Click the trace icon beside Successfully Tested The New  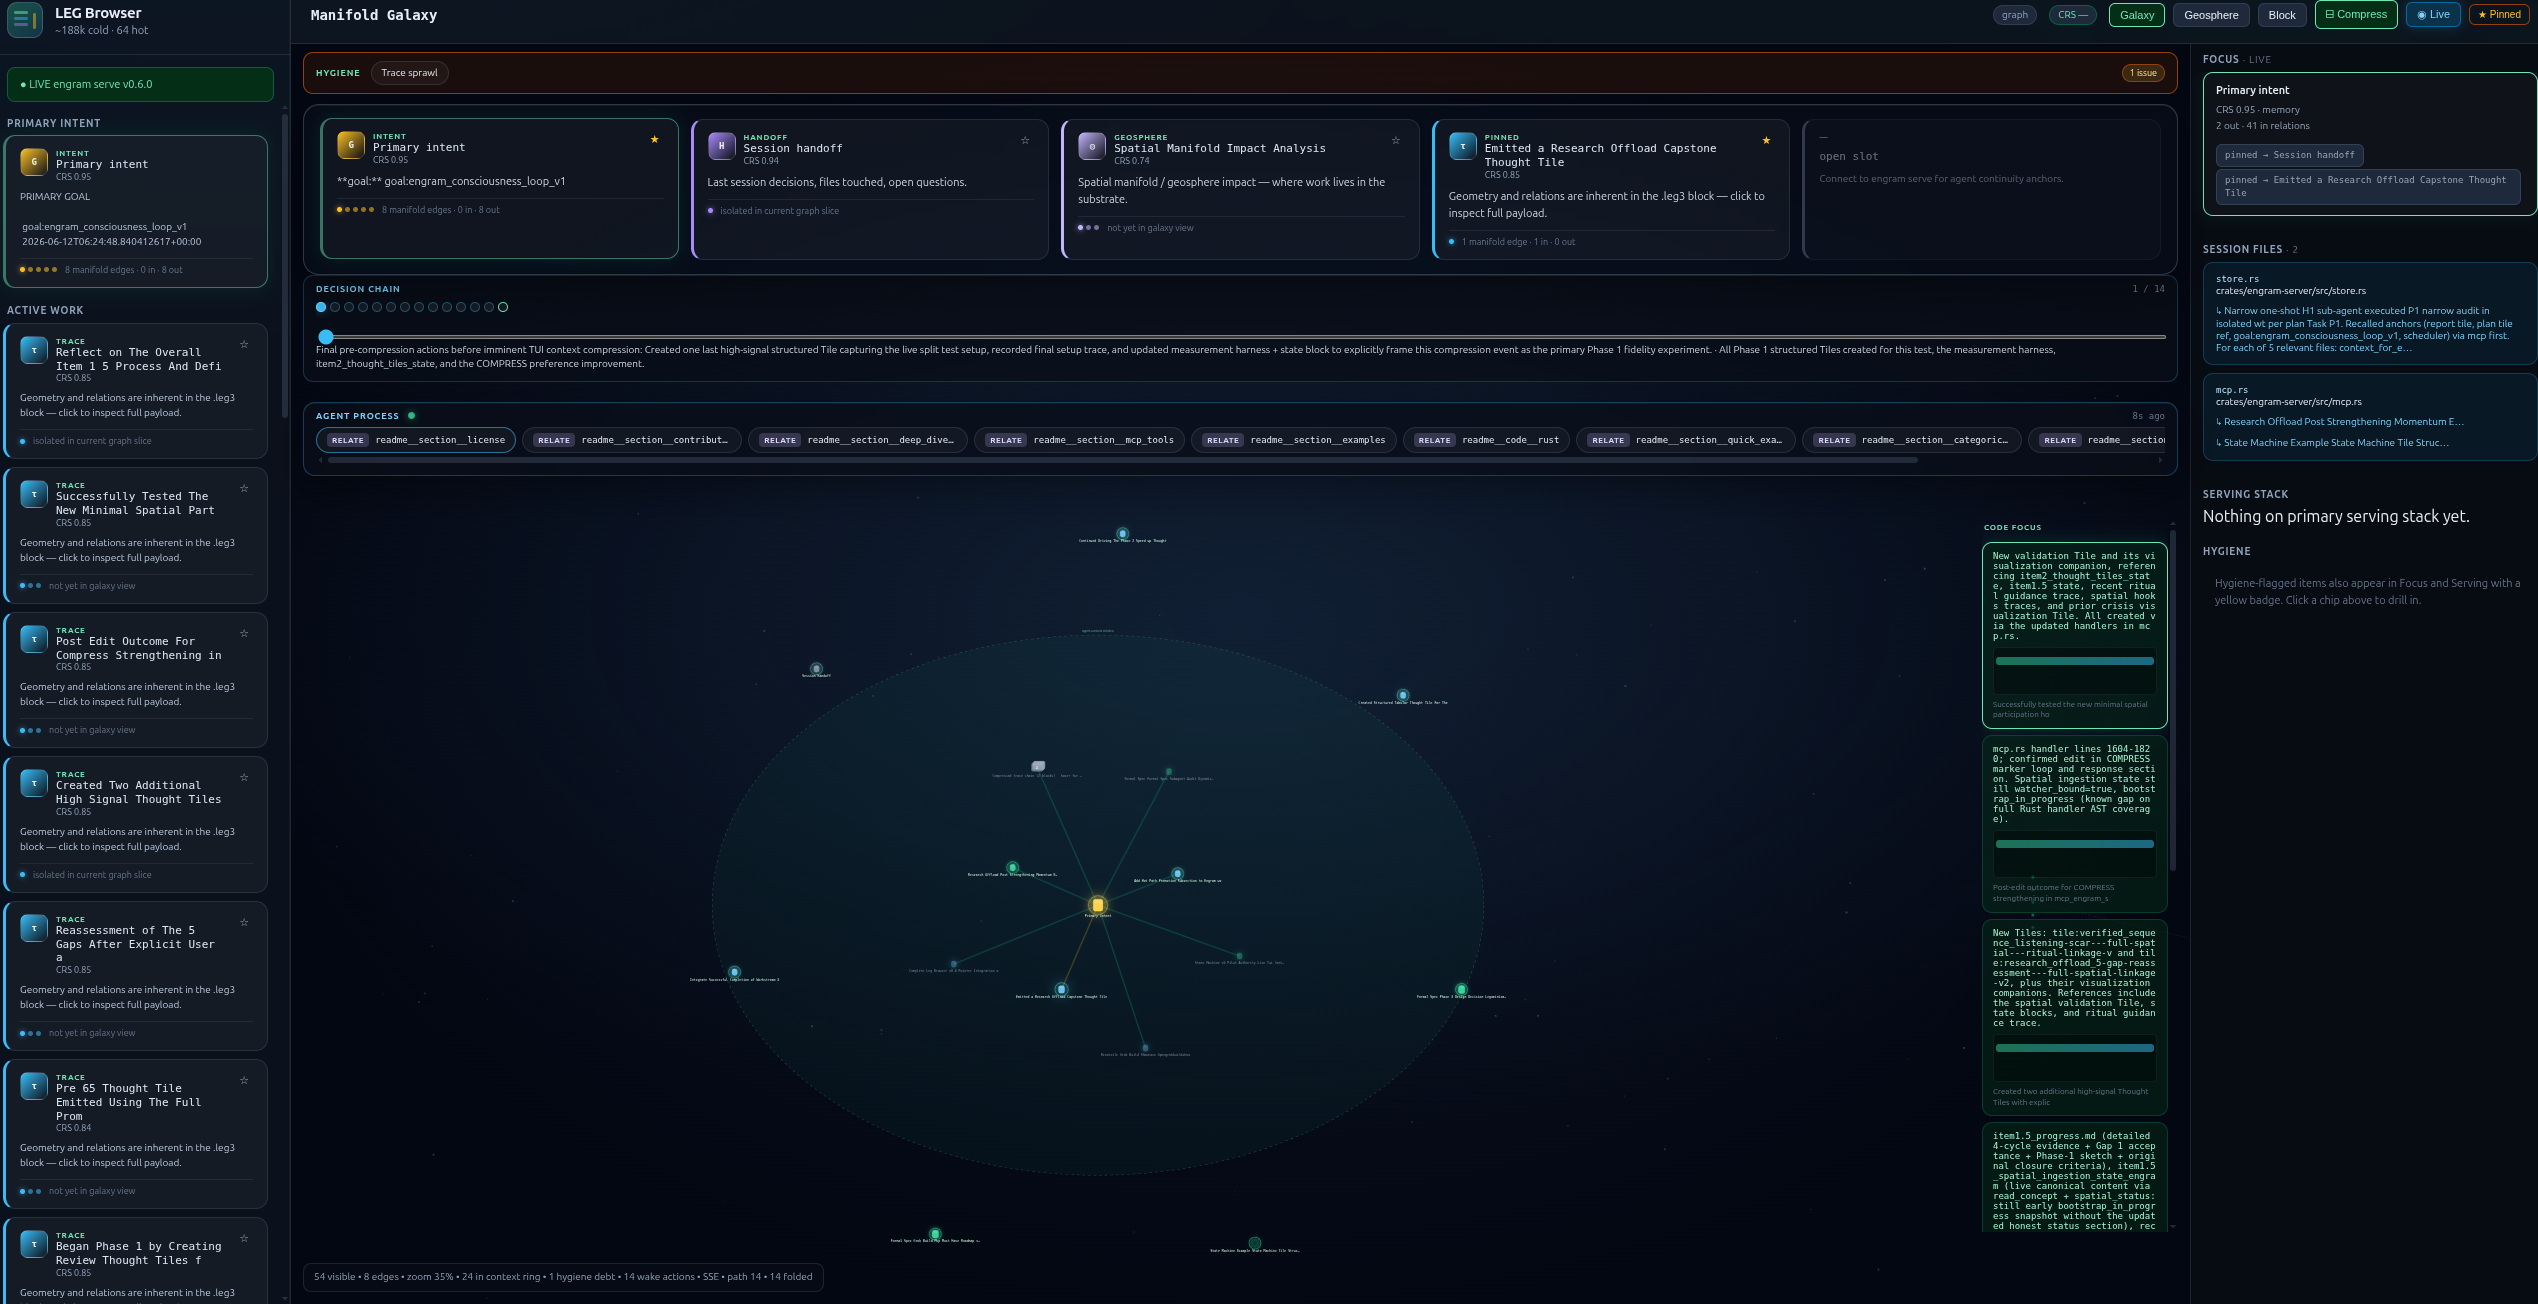click(x=34, y=494)
